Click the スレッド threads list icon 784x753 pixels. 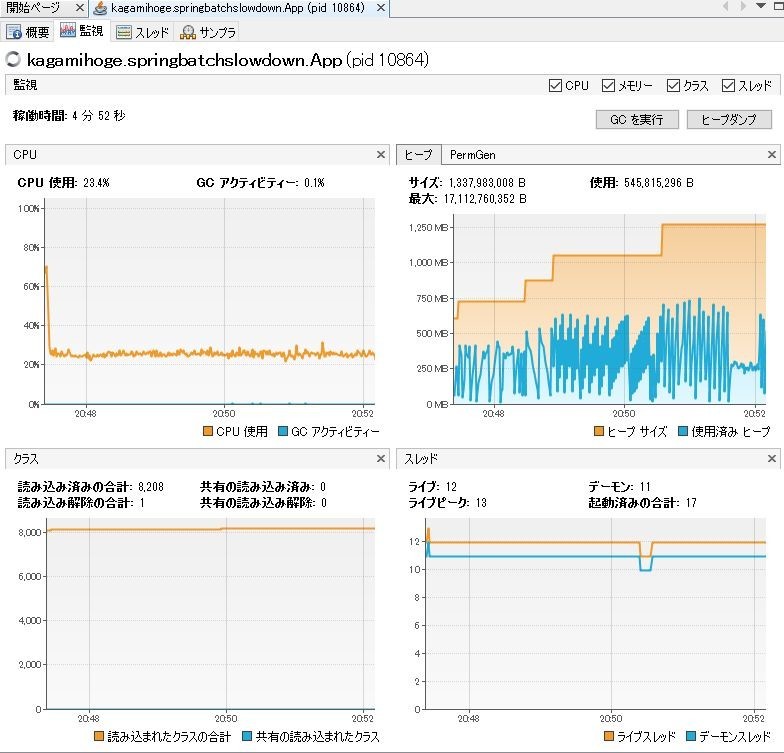coord(124,32)
